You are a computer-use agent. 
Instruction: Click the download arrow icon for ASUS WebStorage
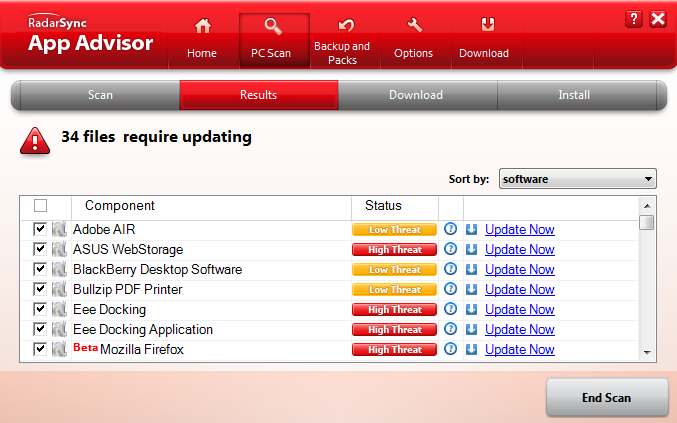point(471,249)
